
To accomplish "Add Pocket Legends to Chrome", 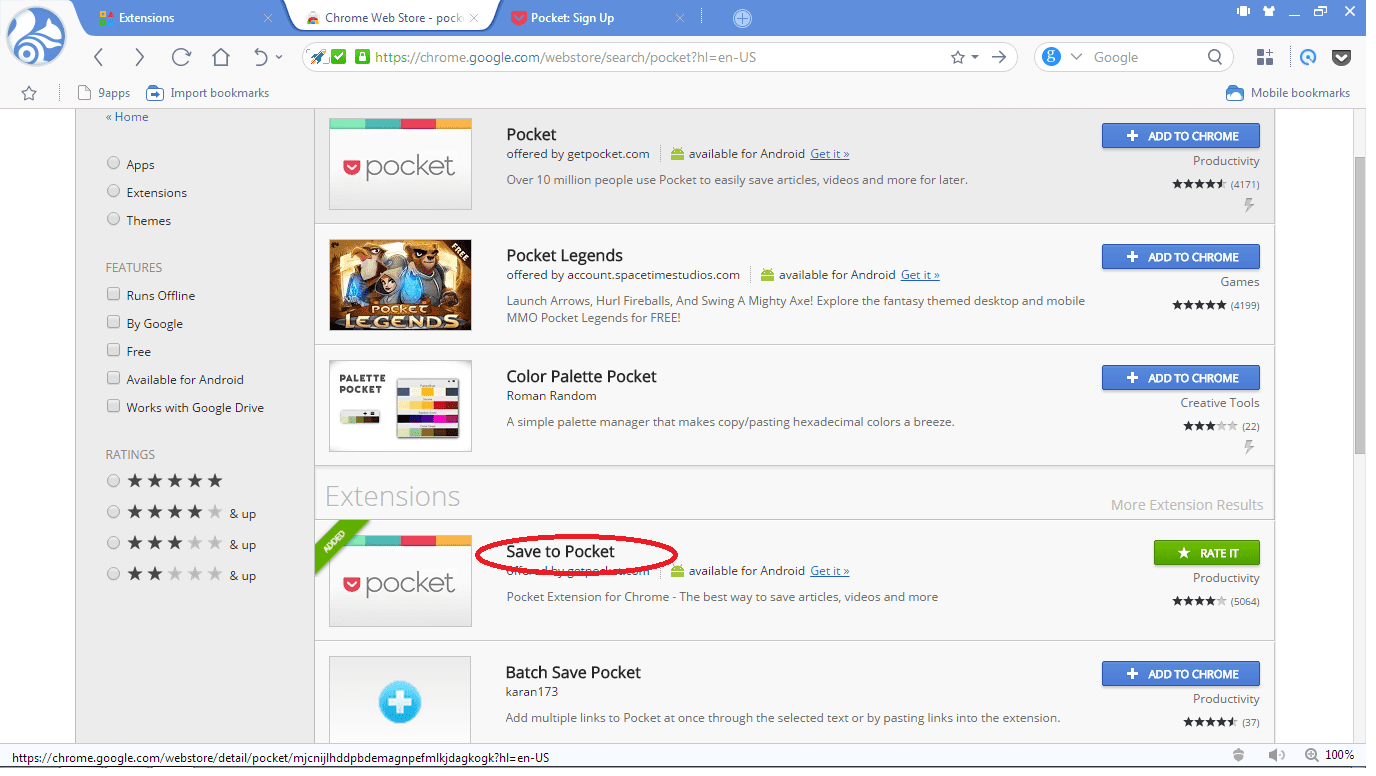I will (1181, 257).
